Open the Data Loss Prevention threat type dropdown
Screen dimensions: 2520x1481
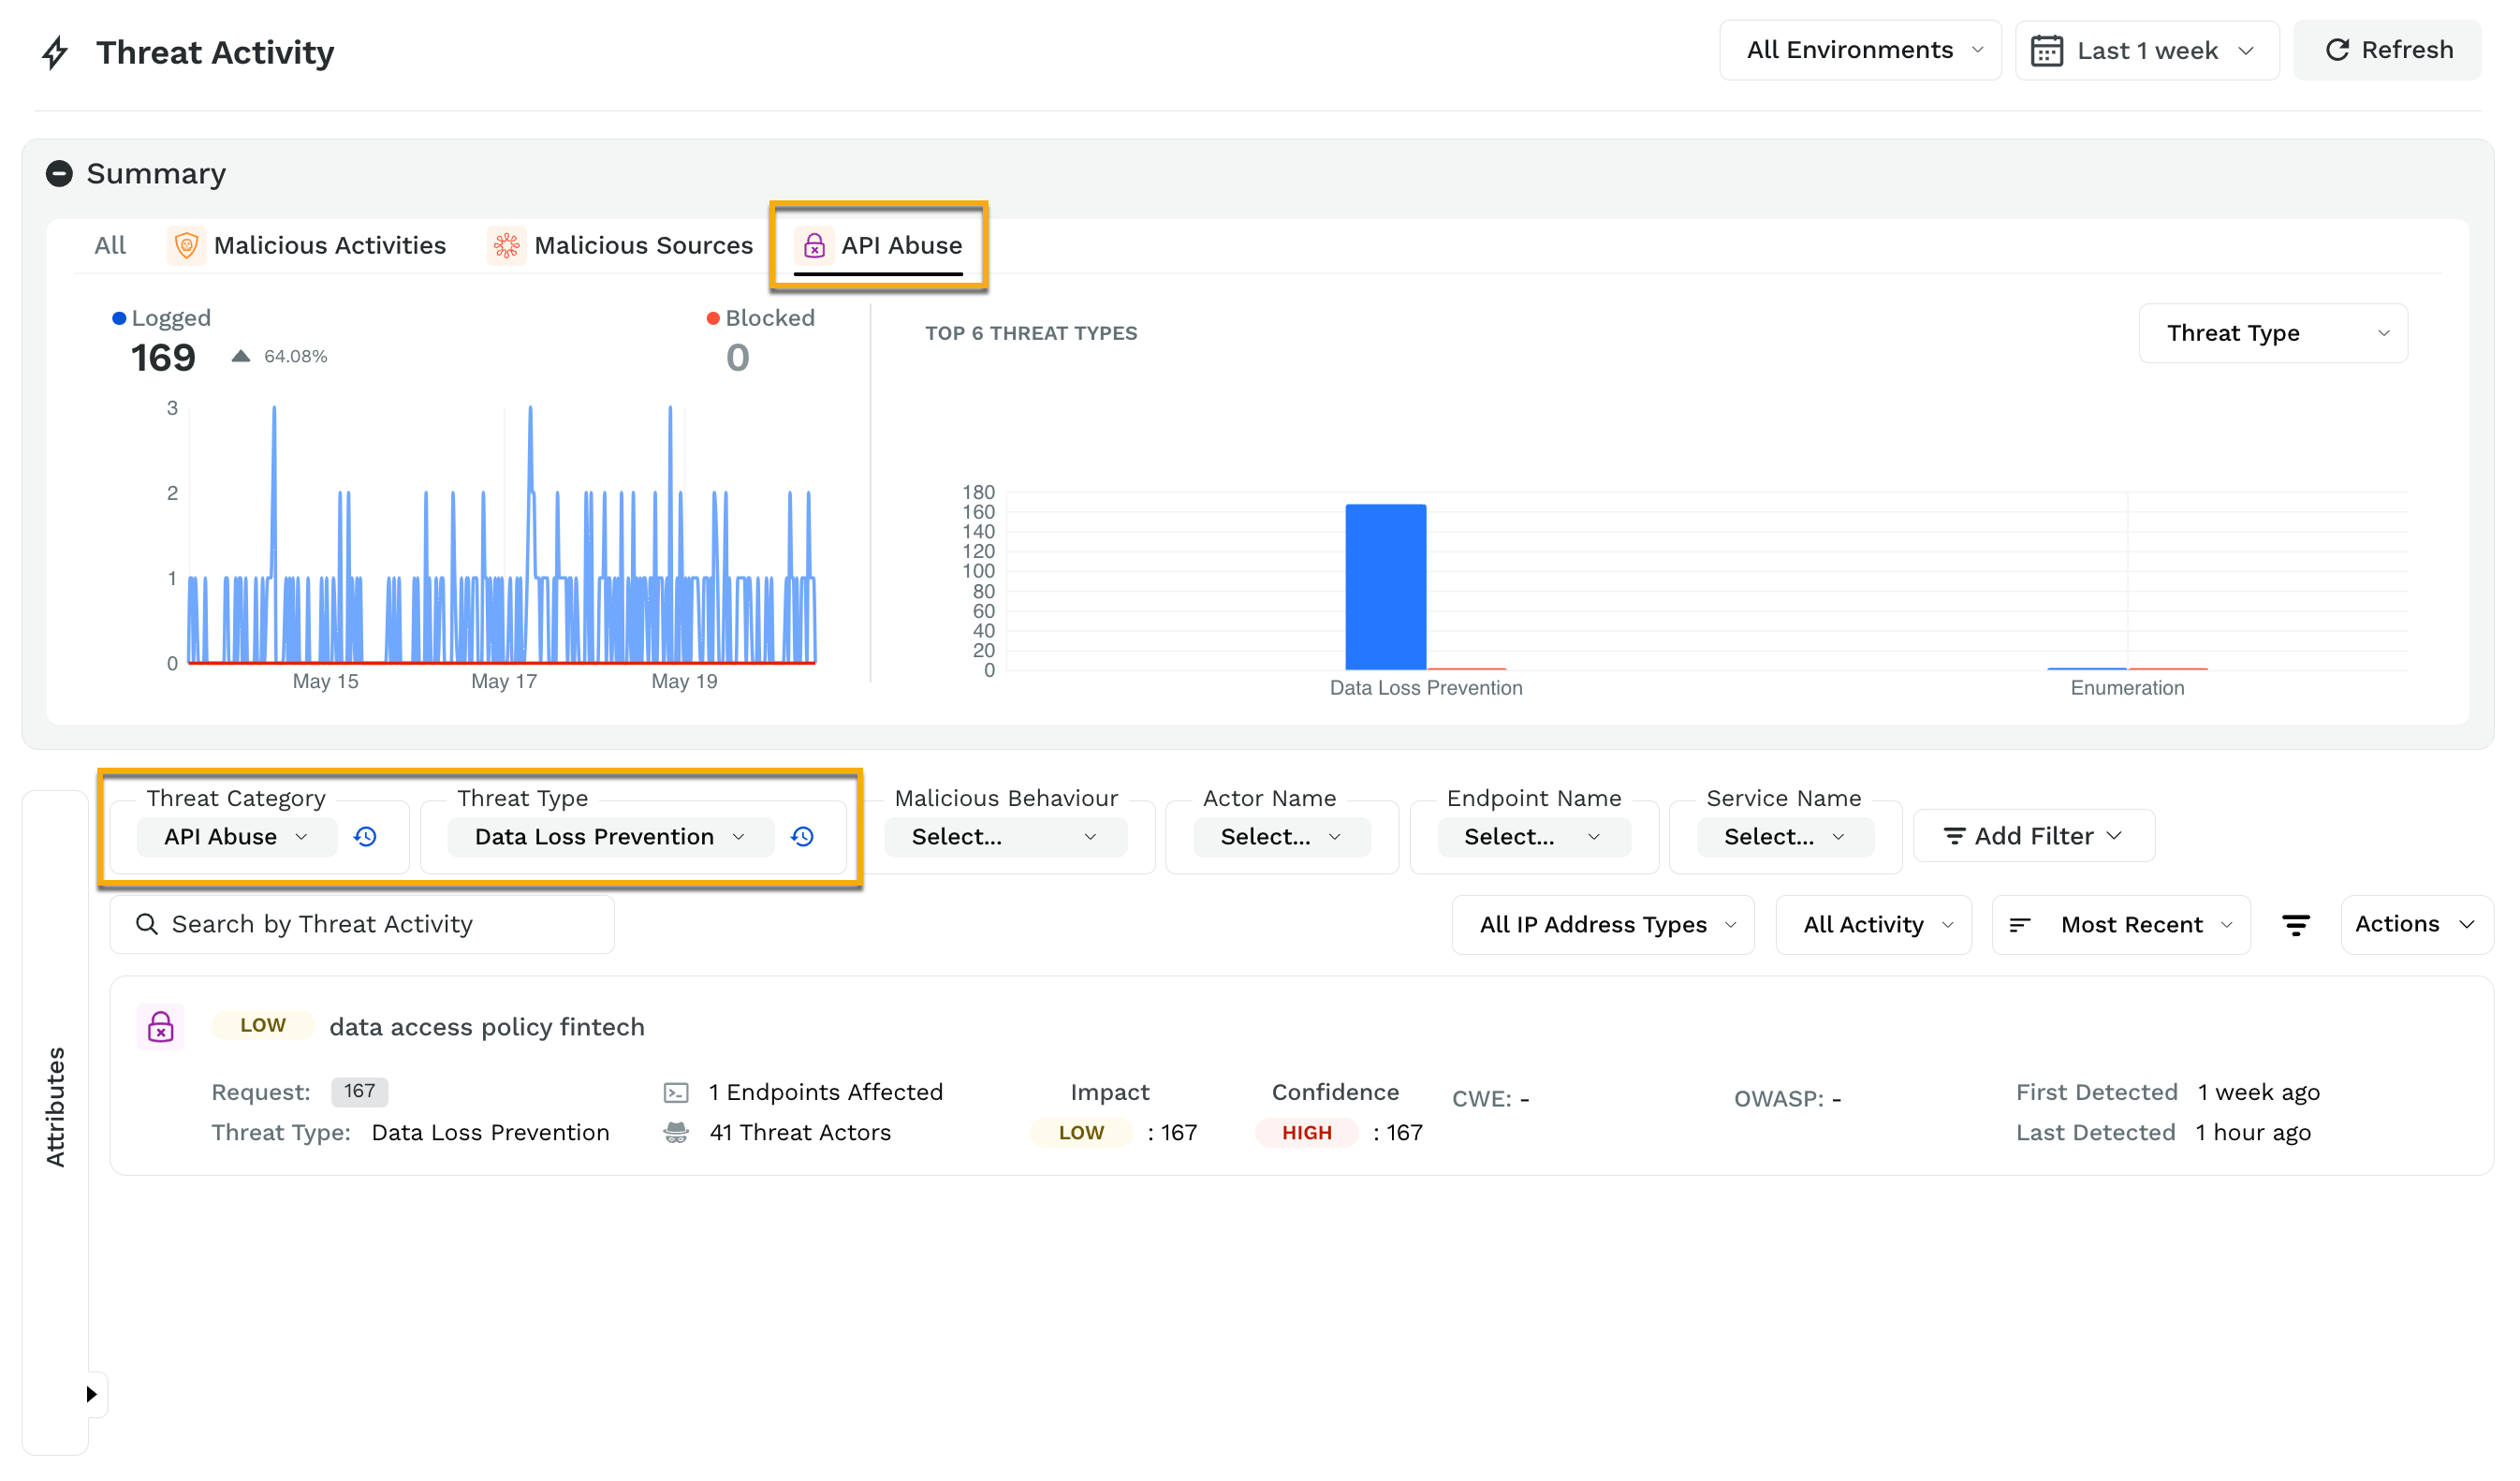click(610, 837)
